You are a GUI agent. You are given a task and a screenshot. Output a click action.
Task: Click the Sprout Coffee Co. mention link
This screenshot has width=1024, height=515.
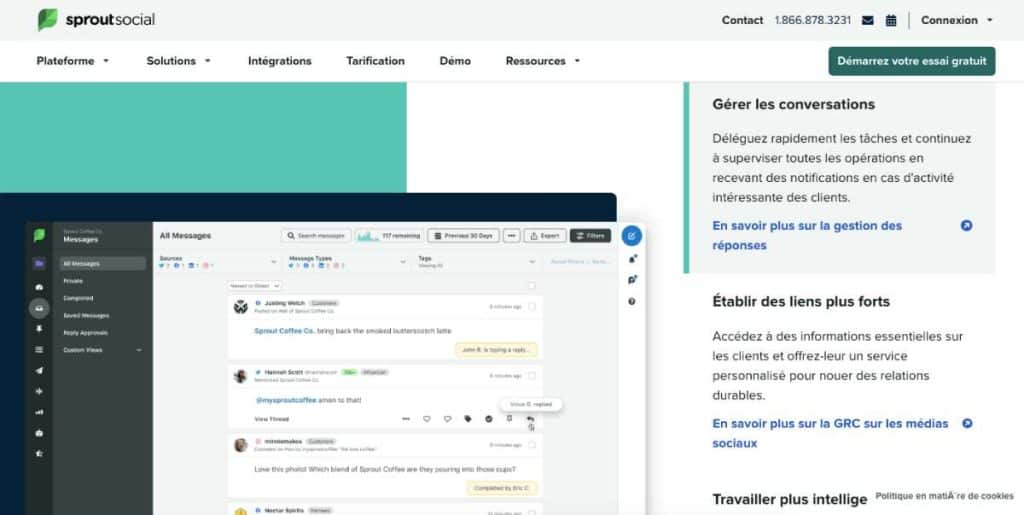[285, 331]
